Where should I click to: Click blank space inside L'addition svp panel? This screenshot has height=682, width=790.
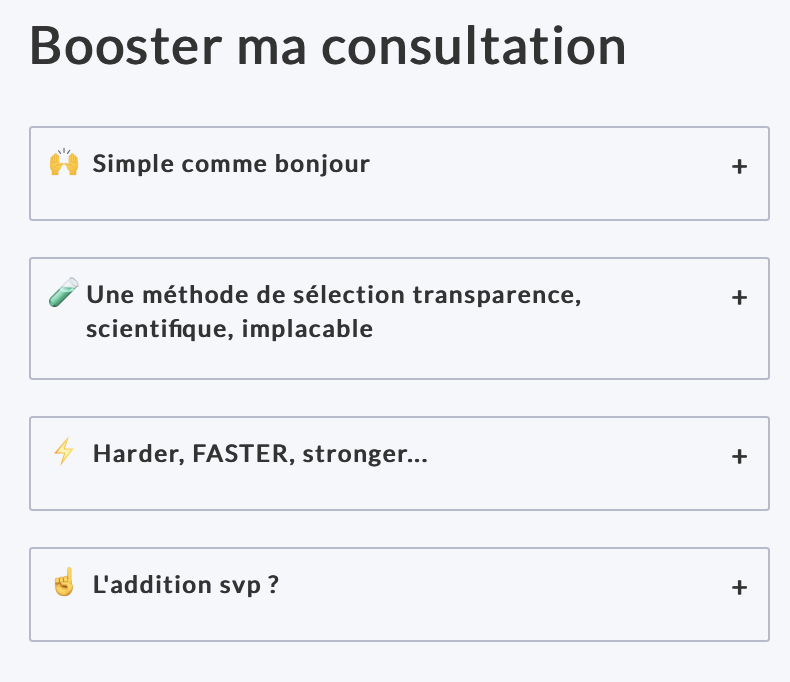399,622
